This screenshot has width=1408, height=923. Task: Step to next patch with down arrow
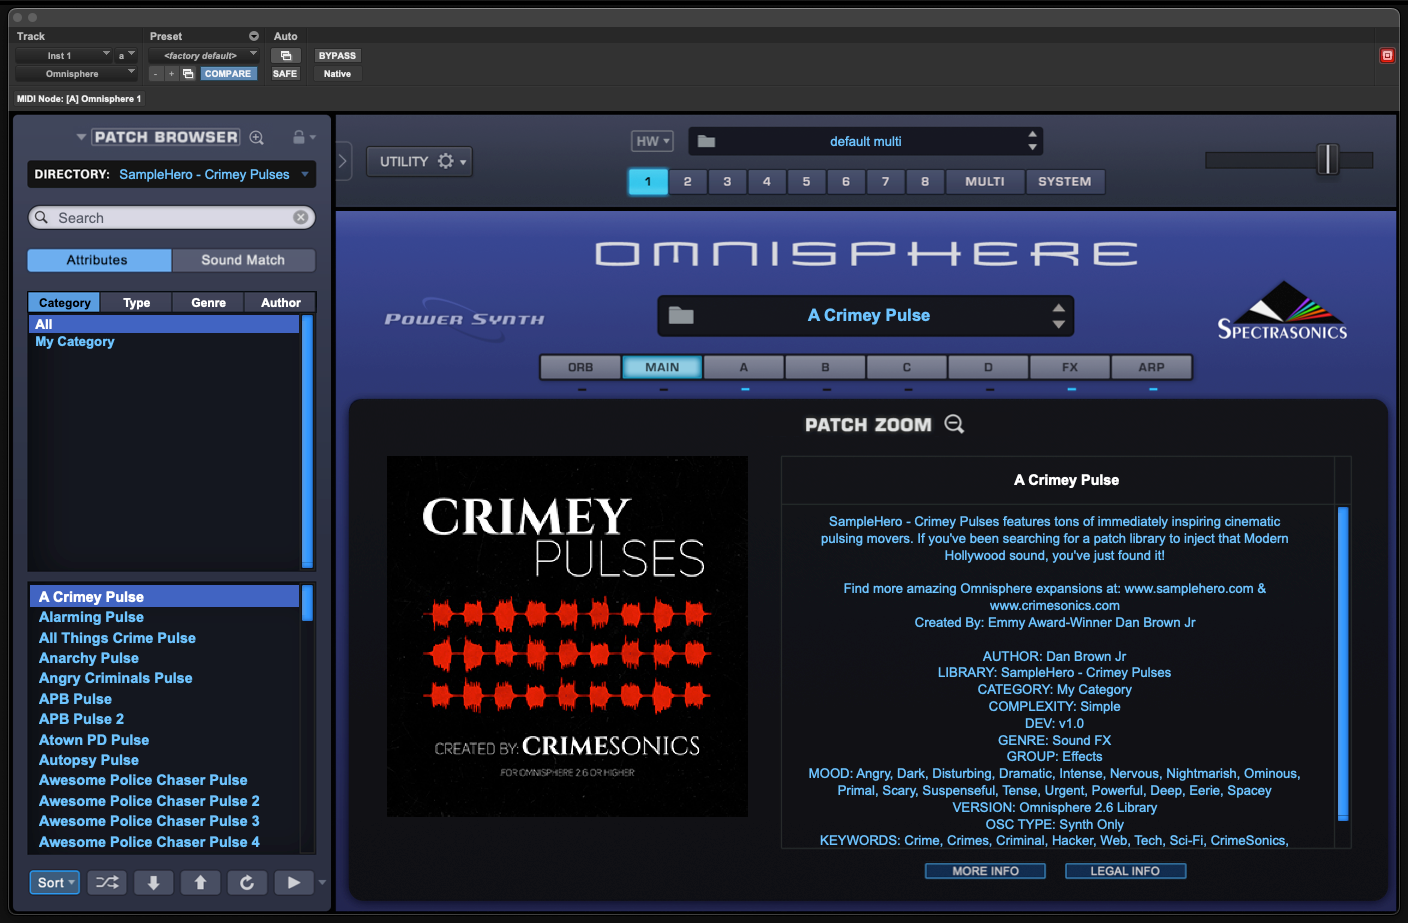[154, 882]
